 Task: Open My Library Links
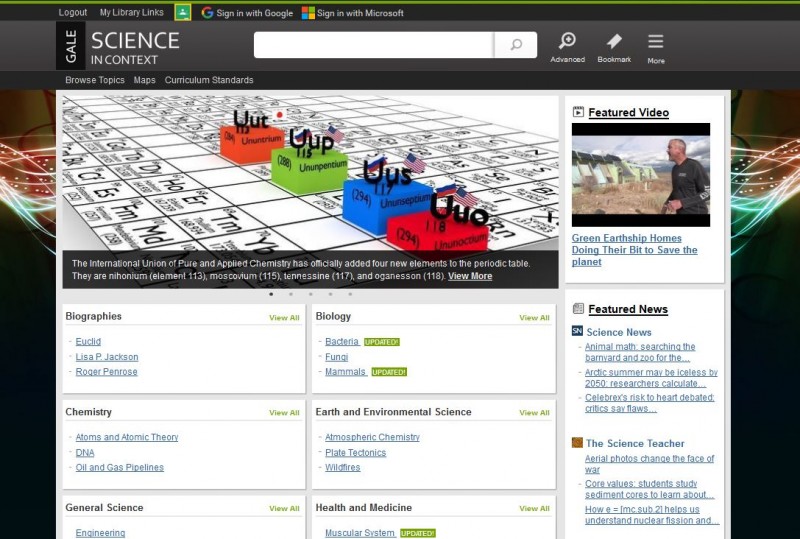pos(132,12)
